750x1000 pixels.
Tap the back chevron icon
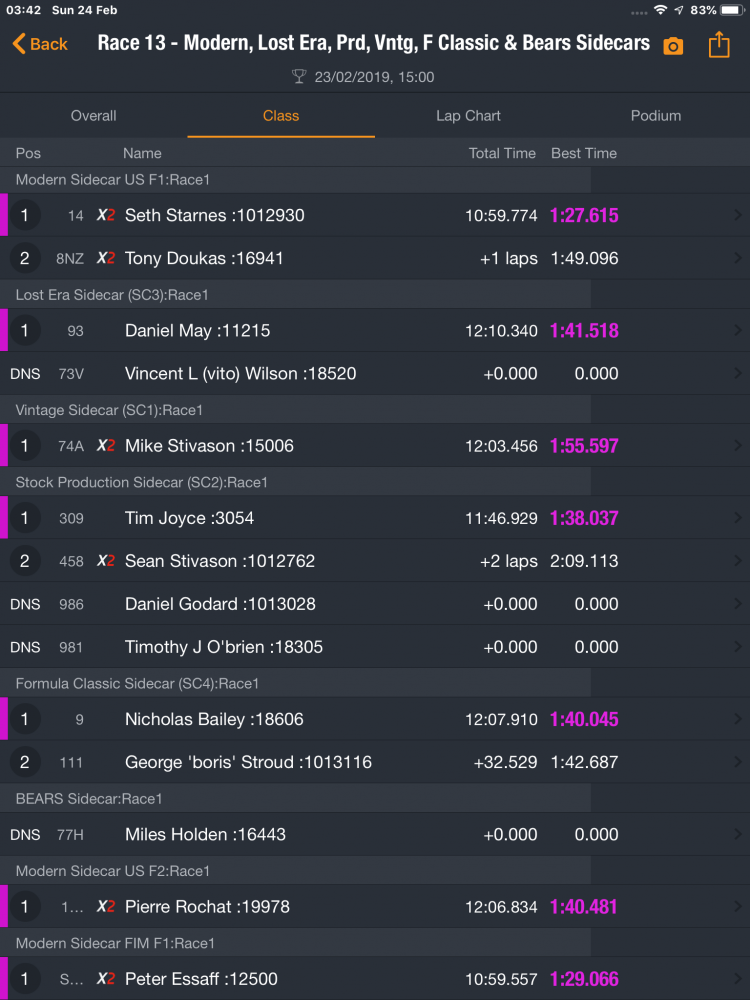(19, 44)
